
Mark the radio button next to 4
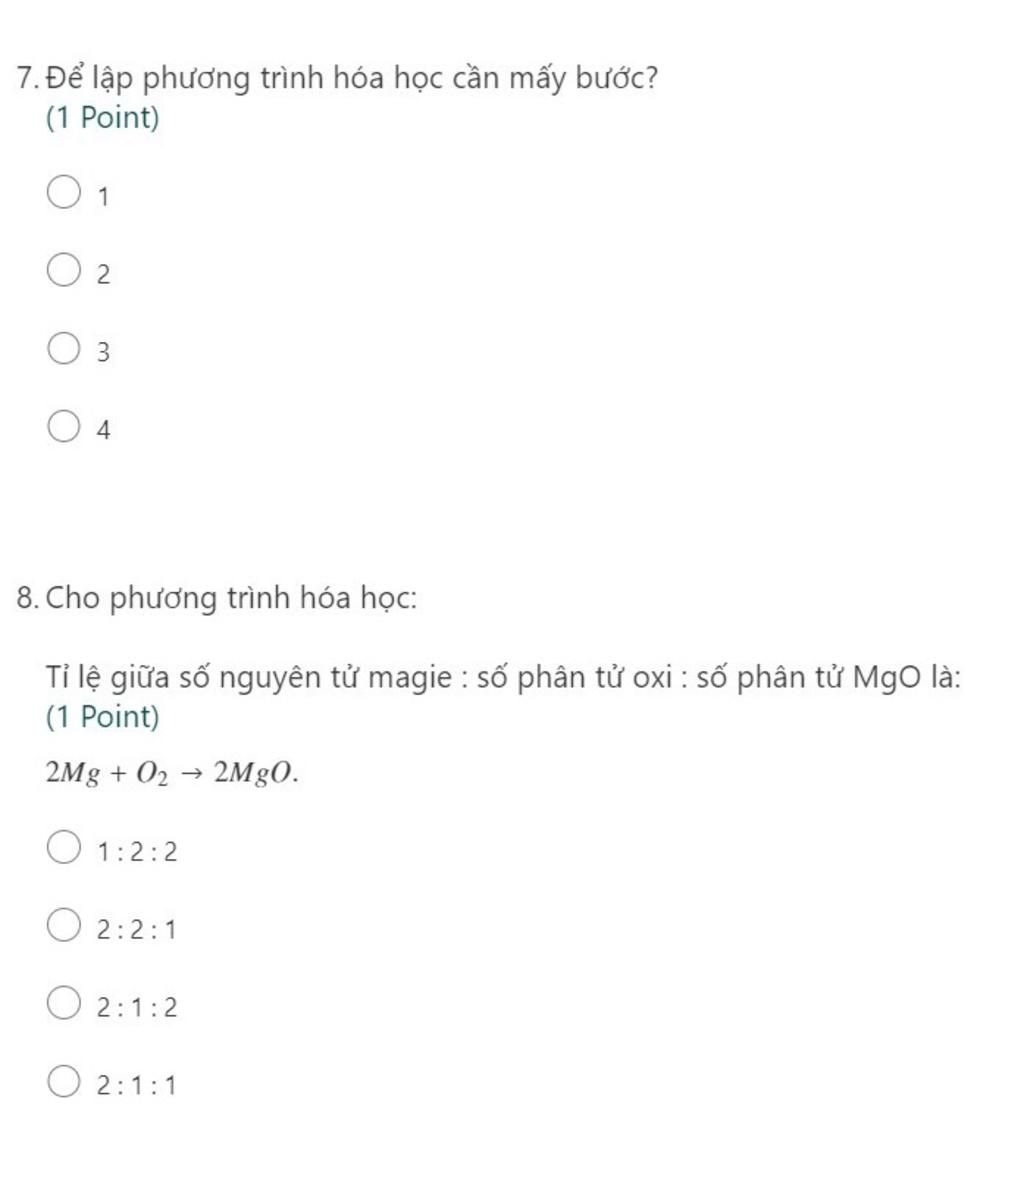(63, 426)
